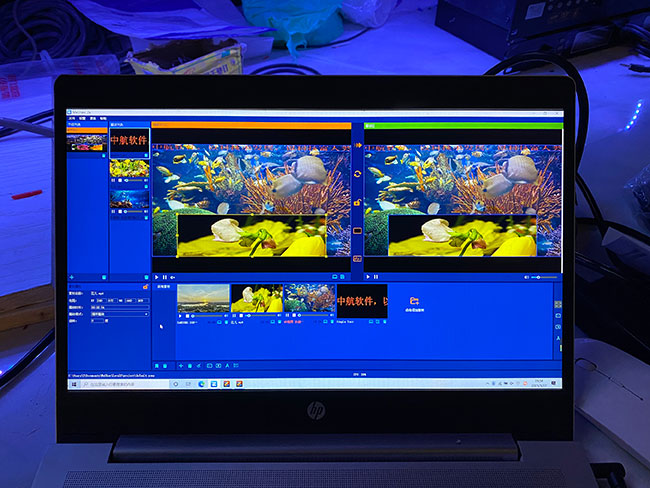Select the first scene thumbnail in left panel

point(86,142)
